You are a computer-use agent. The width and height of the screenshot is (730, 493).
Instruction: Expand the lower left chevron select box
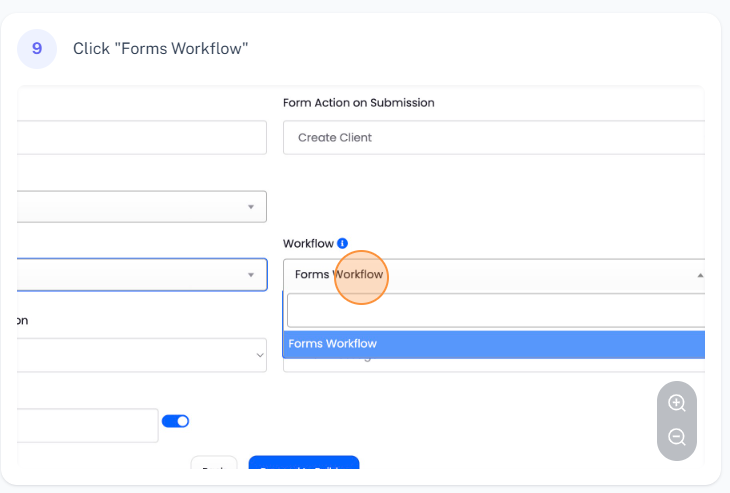click(x=258, y=354)
